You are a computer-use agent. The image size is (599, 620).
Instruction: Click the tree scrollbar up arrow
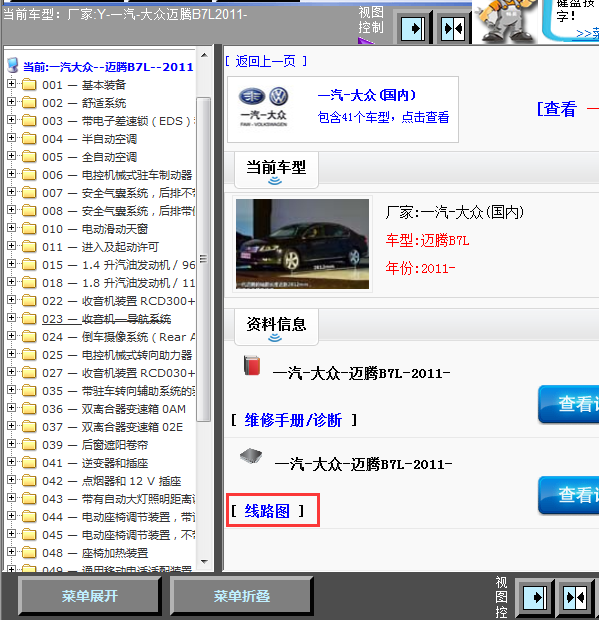click(x=204, y=55)
